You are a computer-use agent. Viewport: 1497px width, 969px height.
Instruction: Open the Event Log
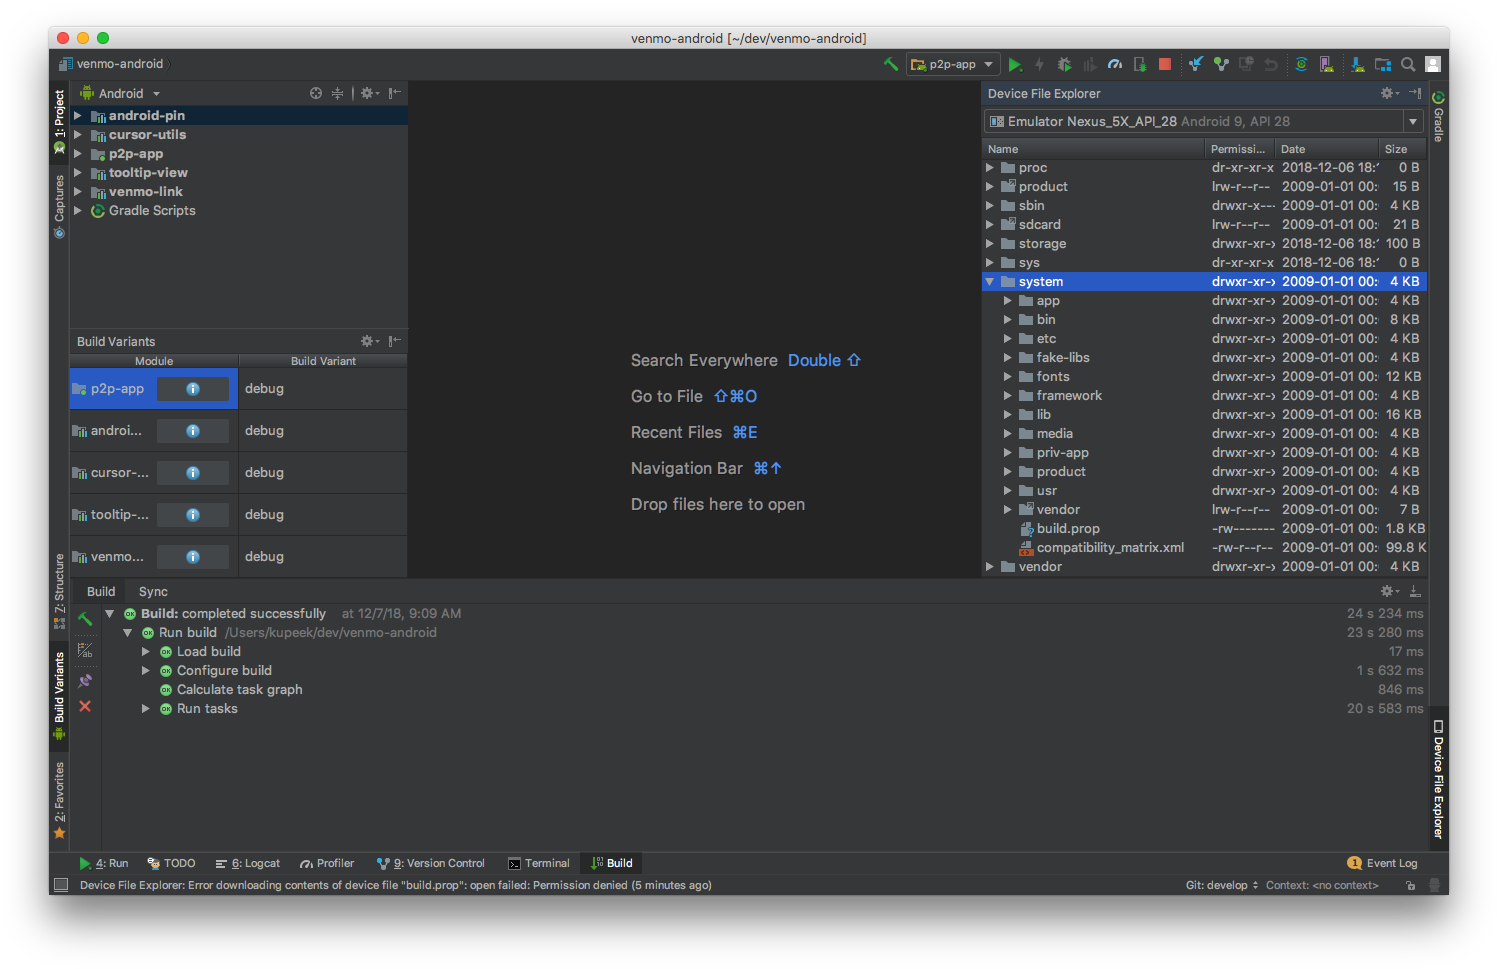[x=1382, y=863]
